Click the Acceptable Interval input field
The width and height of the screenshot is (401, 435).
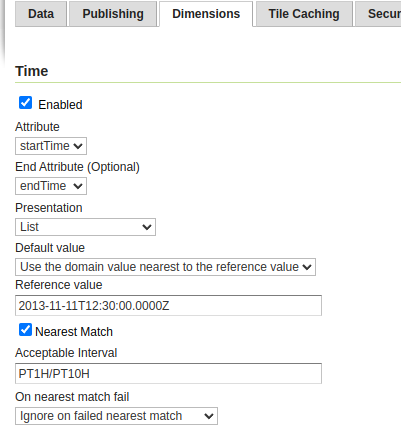click(x=168, y=373)
